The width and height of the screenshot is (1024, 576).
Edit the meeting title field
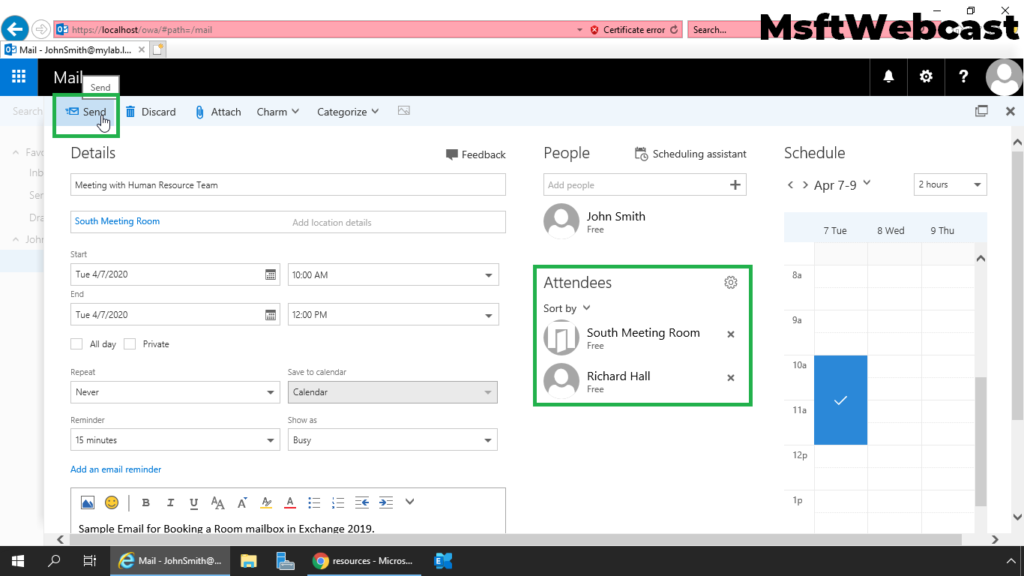click(288, 185)
